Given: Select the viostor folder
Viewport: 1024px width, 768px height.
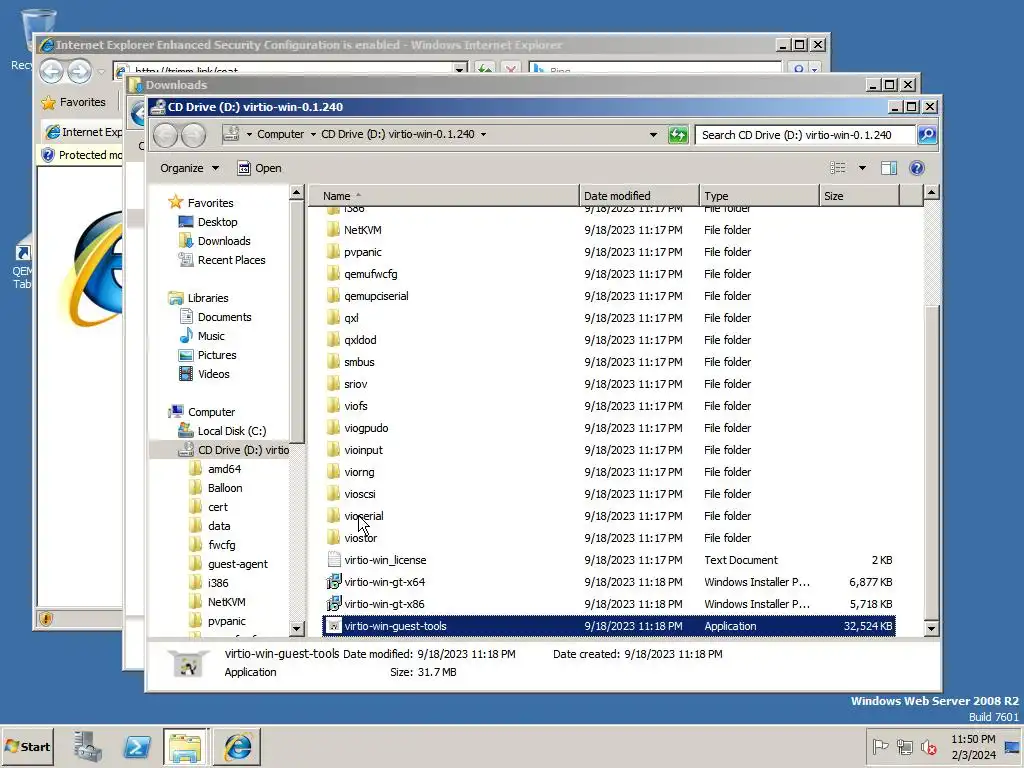Looking at the screenshot, I should (360, 538).
